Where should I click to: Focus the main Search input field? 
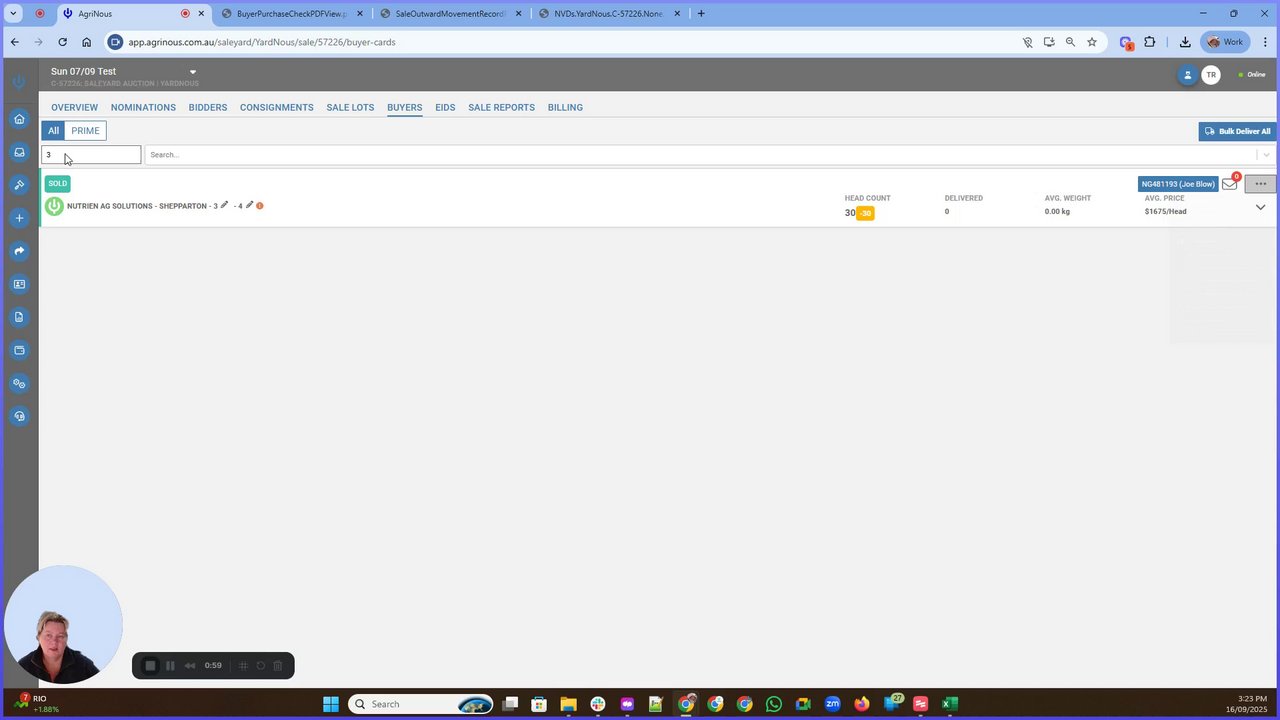(x=700, y=155)
